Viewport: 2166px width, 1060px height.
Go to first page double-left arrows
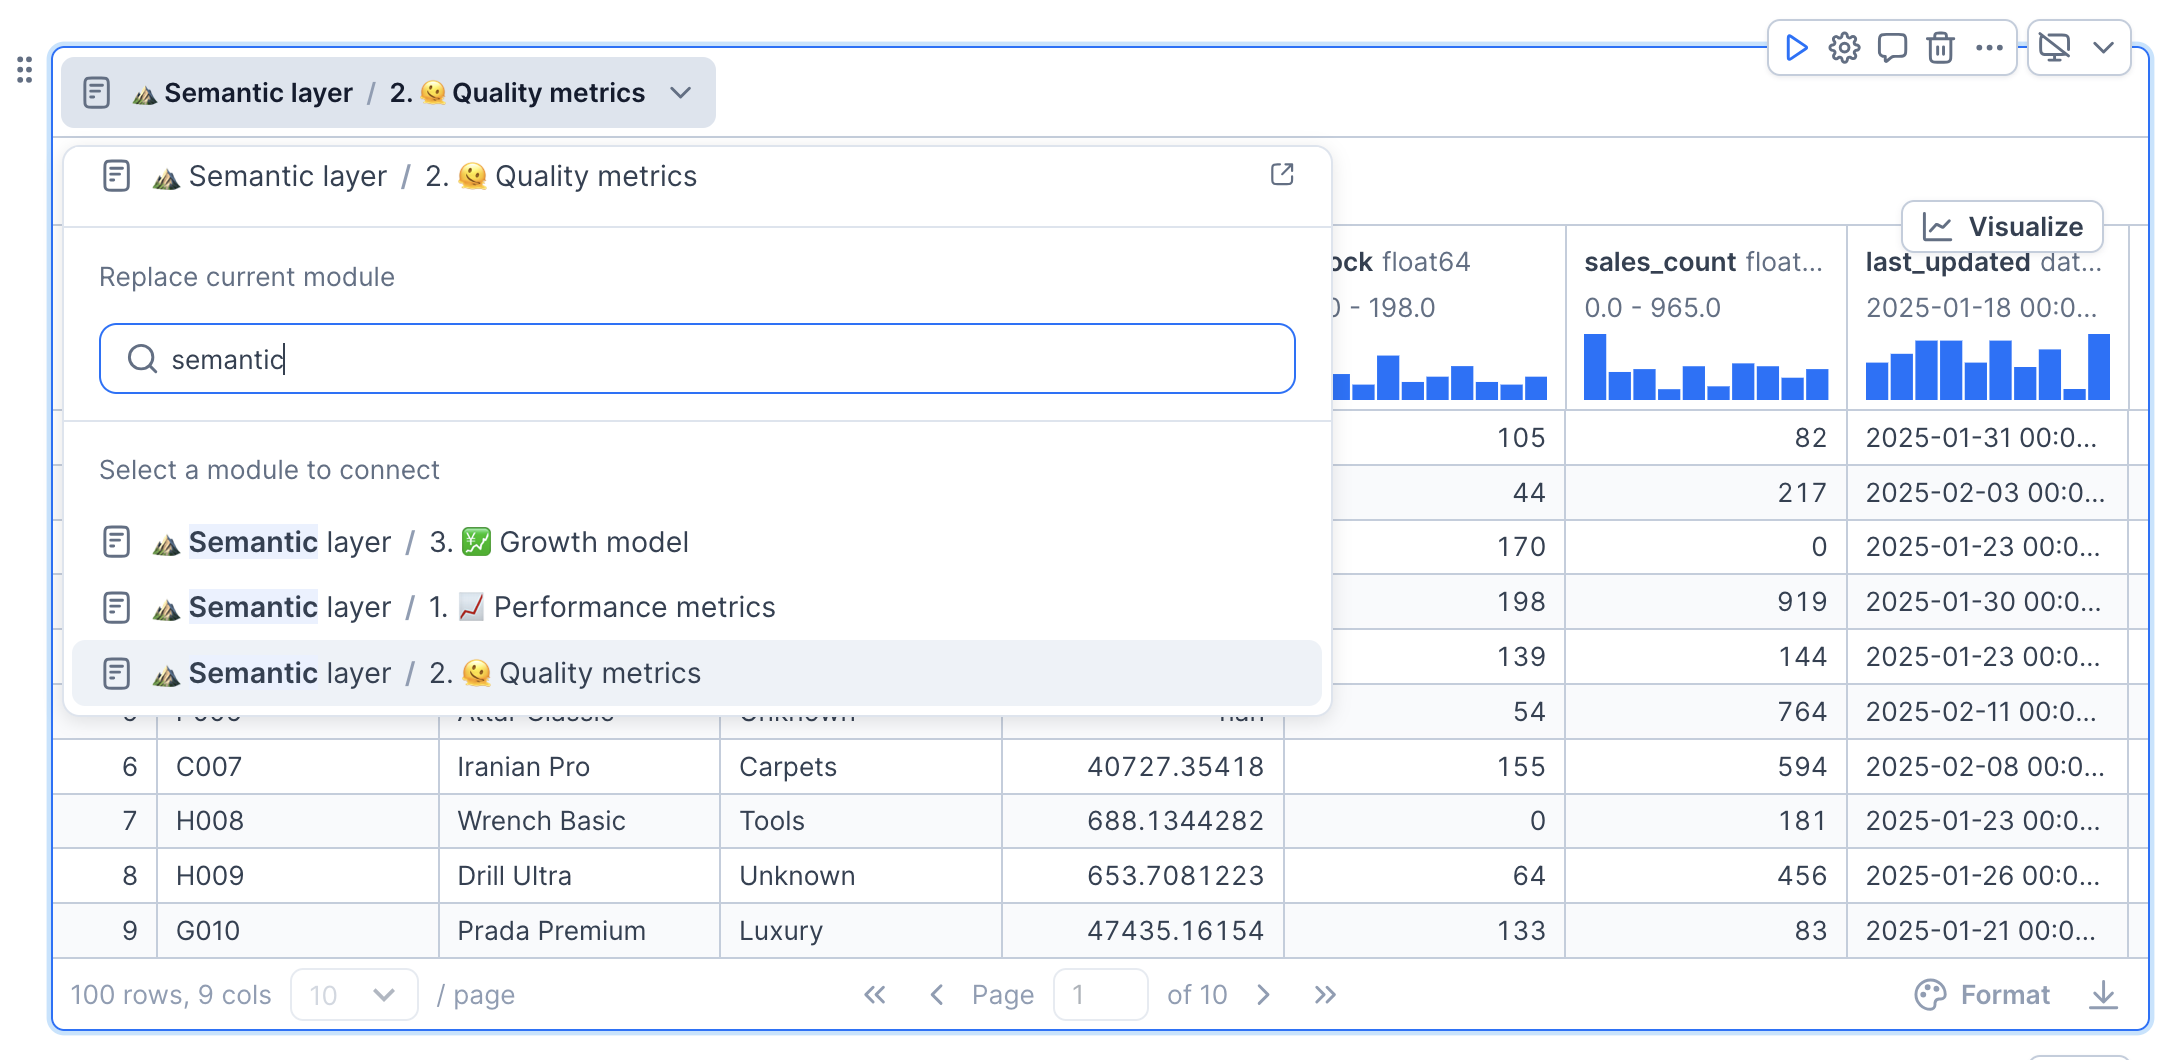(x=875, y=995)
